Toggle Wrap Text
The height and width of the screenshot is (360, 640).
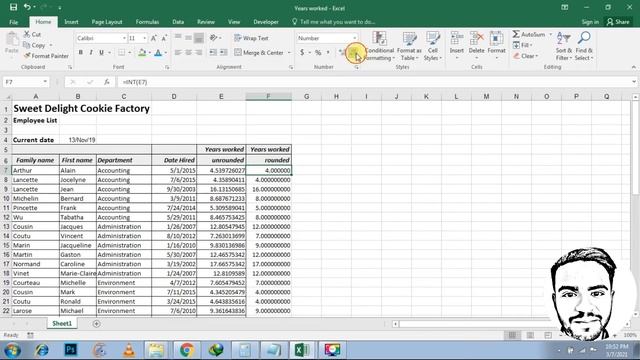(251, 38)
